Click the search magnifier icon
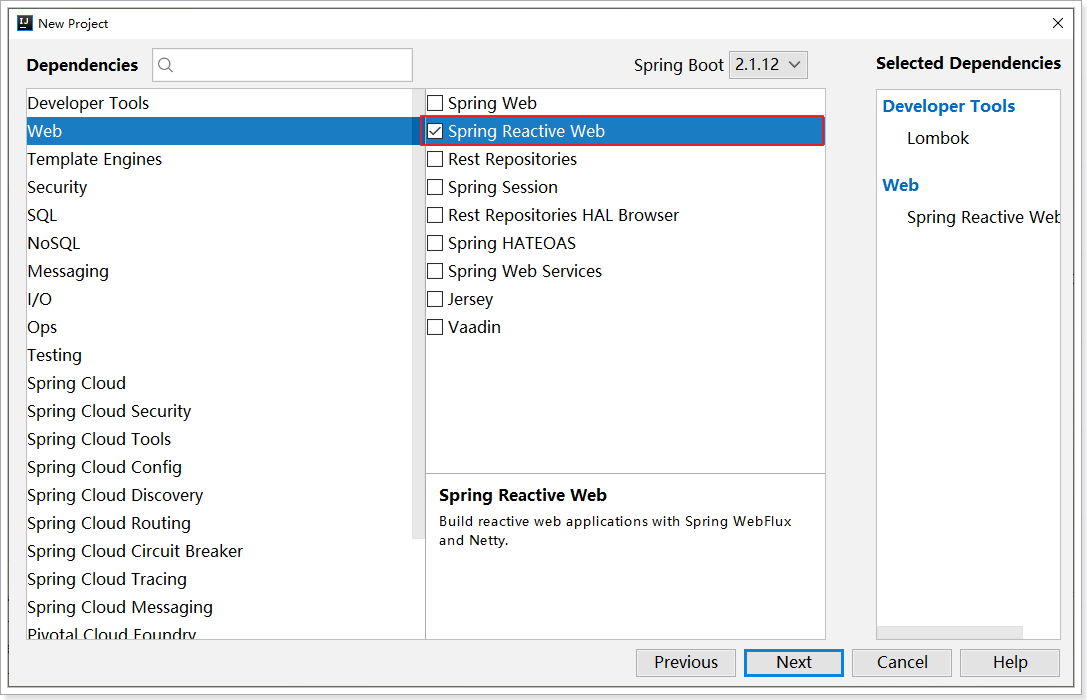This screenshot has height=700, width=1087. 166,65
